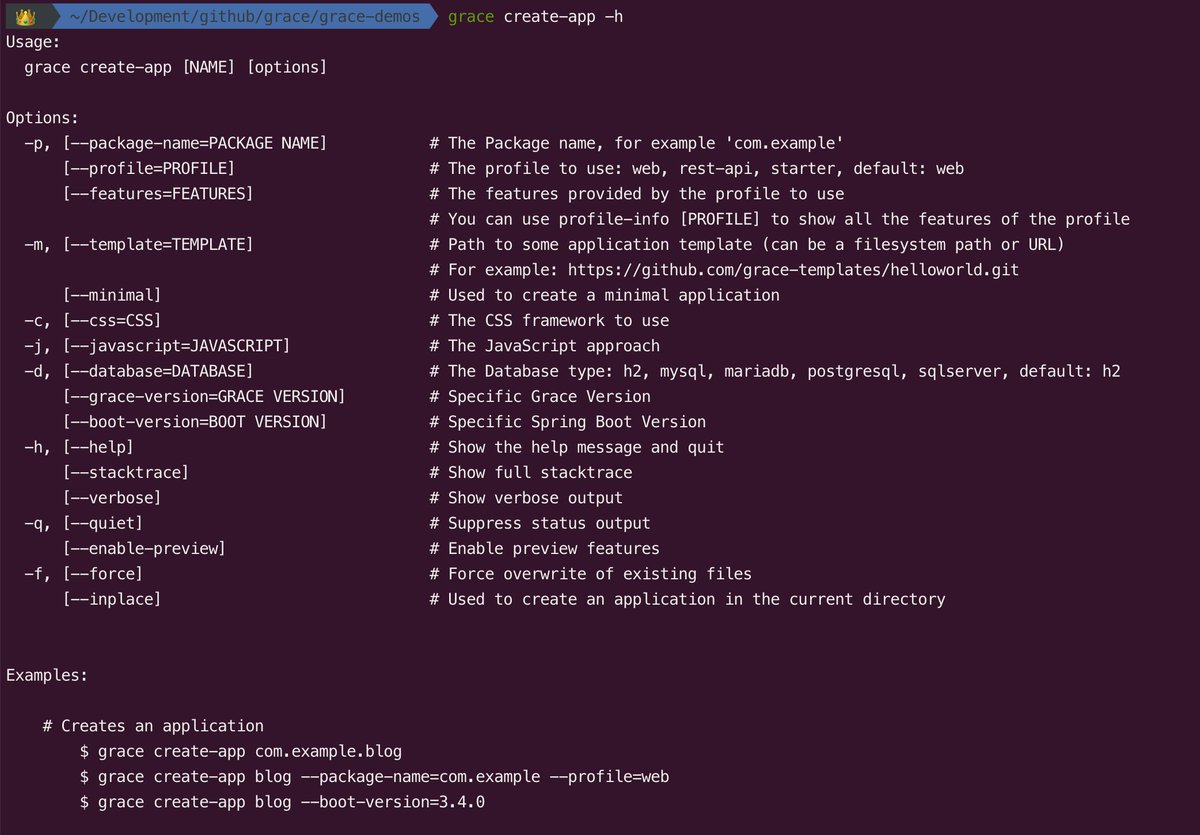Click the comment 'Show the help message and quit'

[x=577, y=447]
